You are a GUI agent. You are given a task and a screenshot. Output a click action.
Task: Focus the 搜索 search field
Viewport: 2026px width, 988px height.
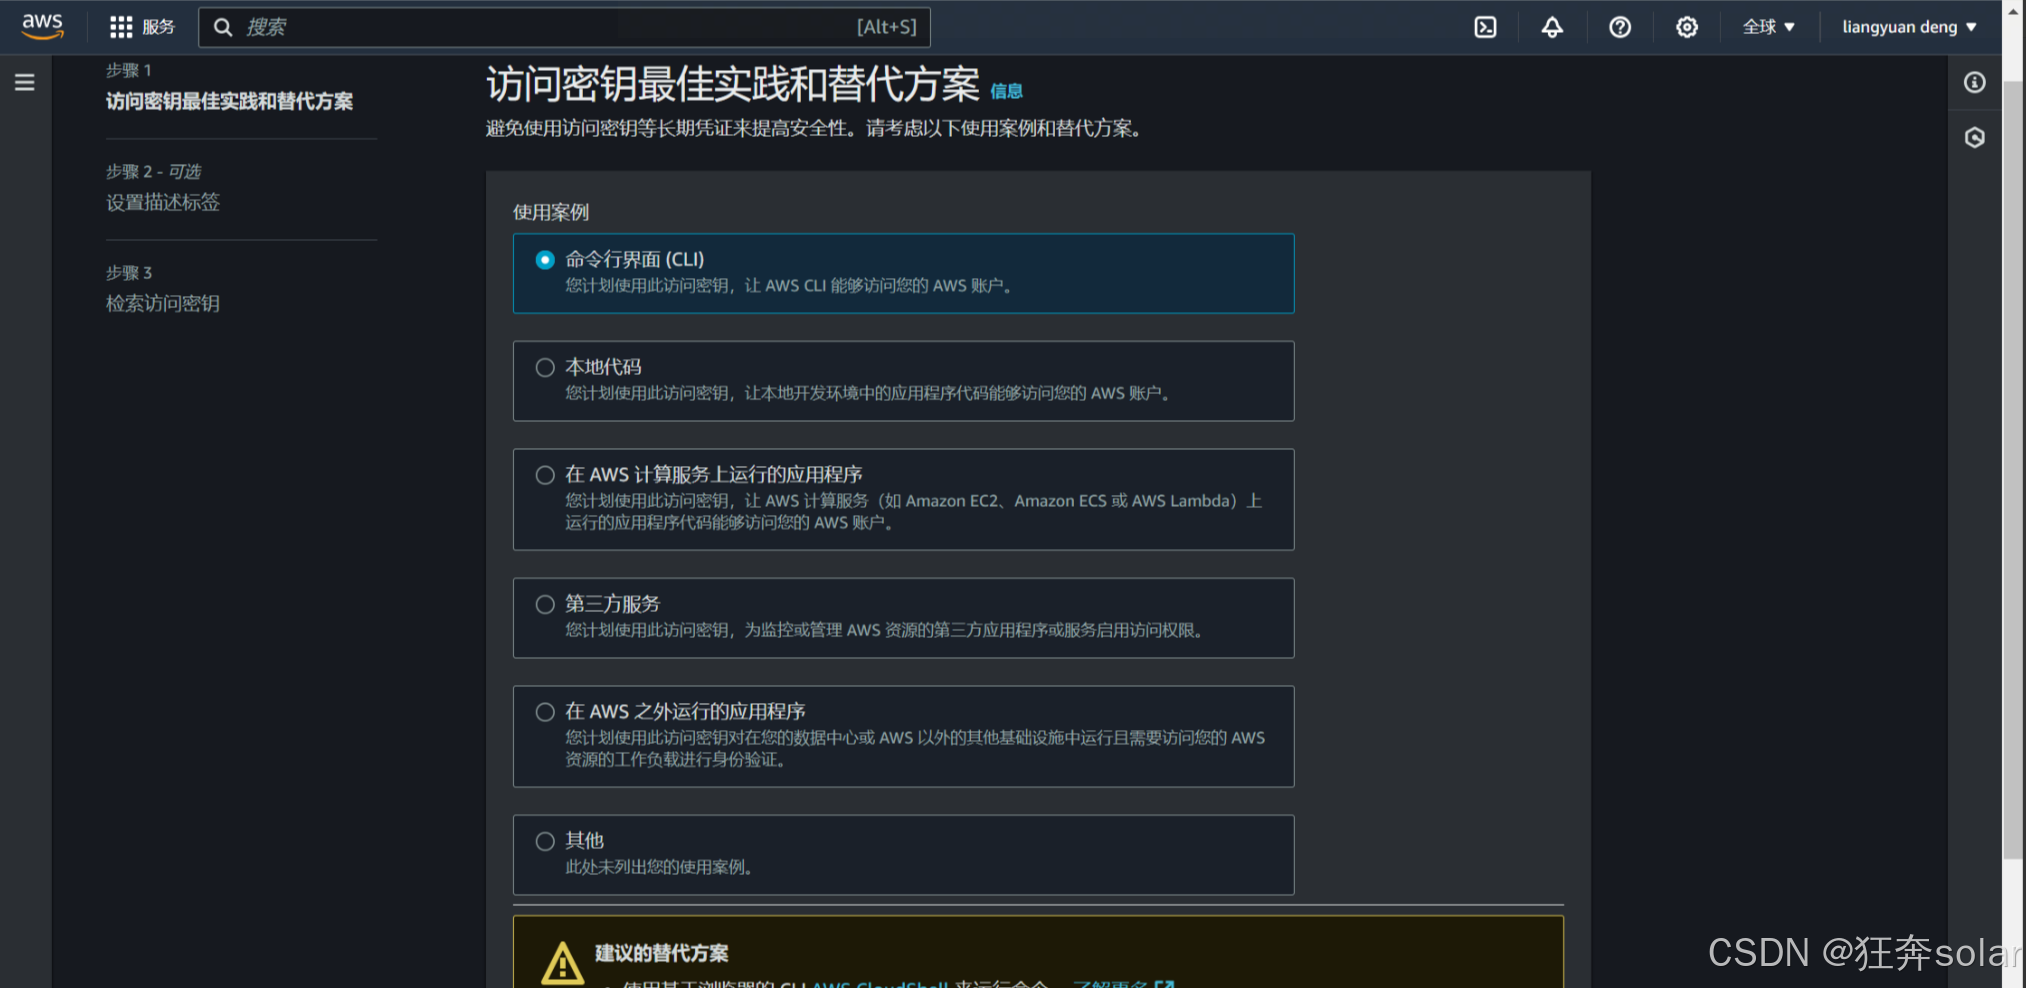[564, 27]
